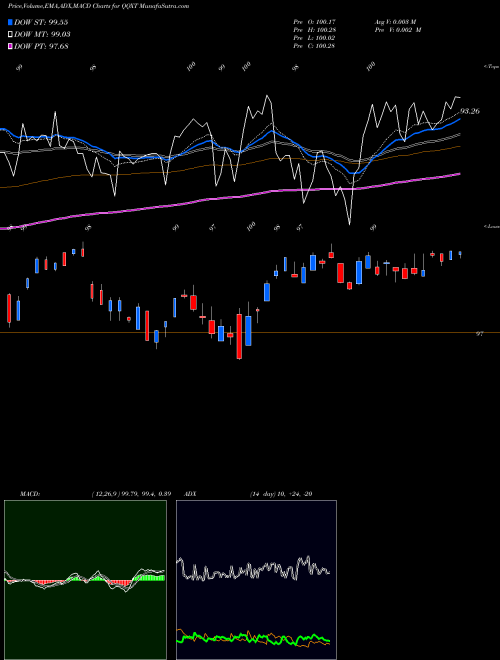Click the Pre H: 100.28 value
This screenshot has height=660, width=500.
(x=314, y=30)
